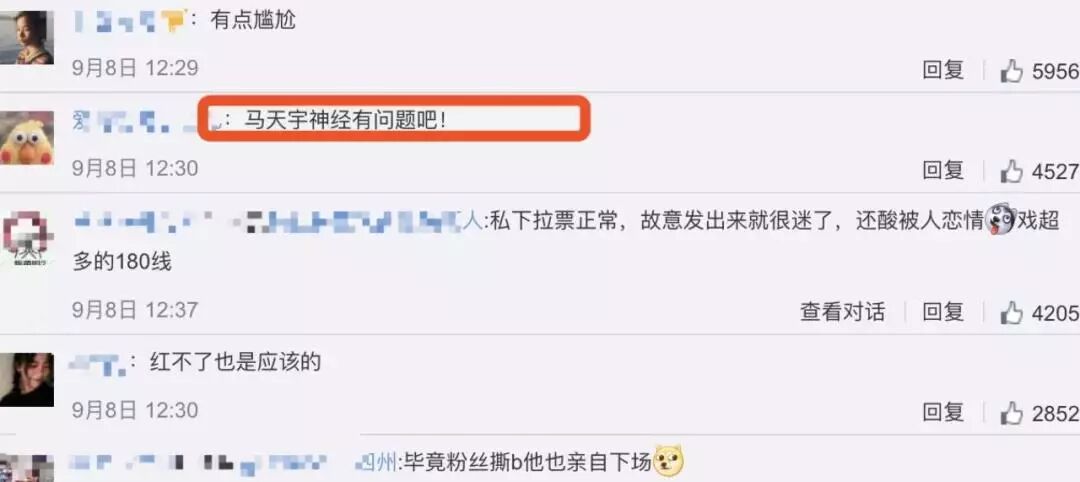
Task: Reply to the 马天宇神经有问题吧 comment
Action: pyautogui.click(x=943, y=171)
